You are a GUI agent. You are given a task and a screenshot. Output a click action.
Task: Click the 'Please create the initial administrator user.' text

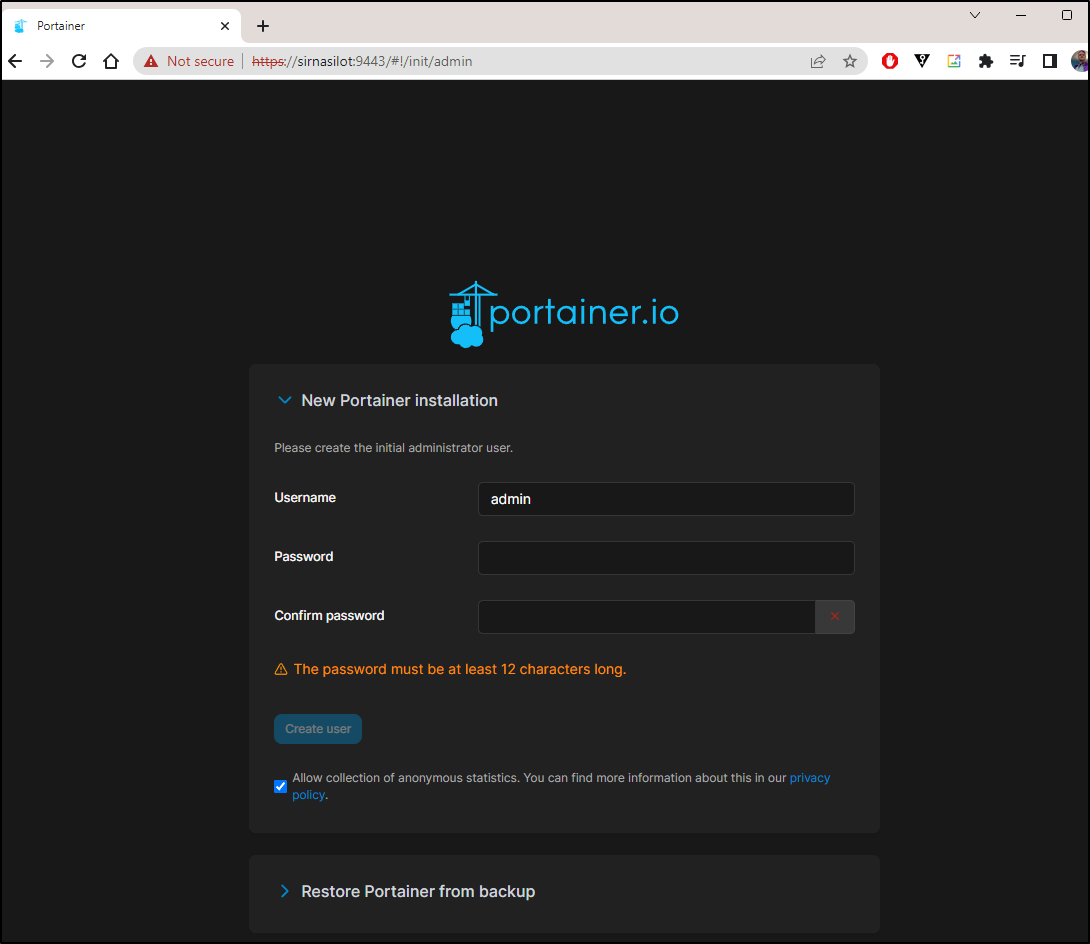393,448
